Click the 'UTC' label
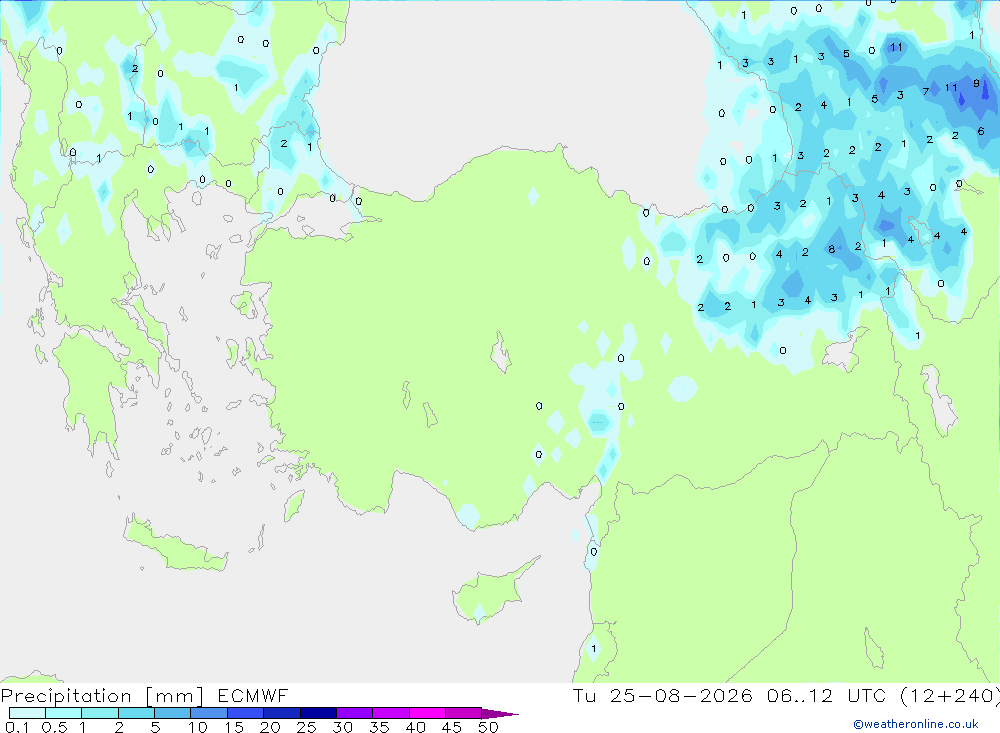This screenshot has width=1000, height=733. [x=867, y=695]
